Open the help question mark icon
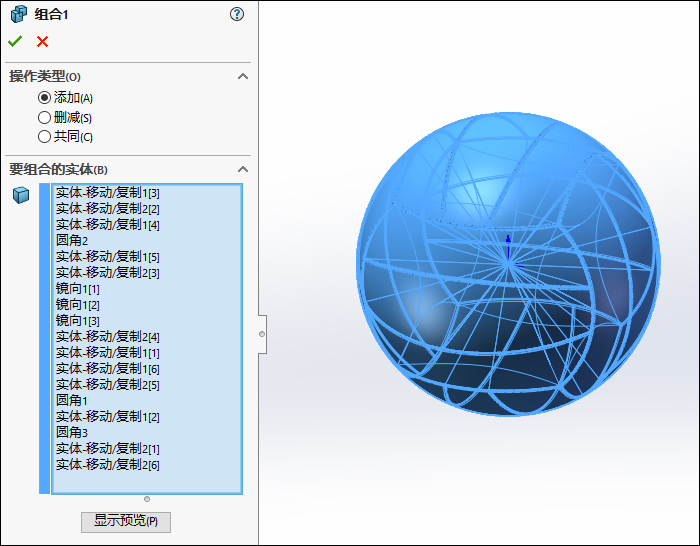700x546 pixels. coord(237,14)
